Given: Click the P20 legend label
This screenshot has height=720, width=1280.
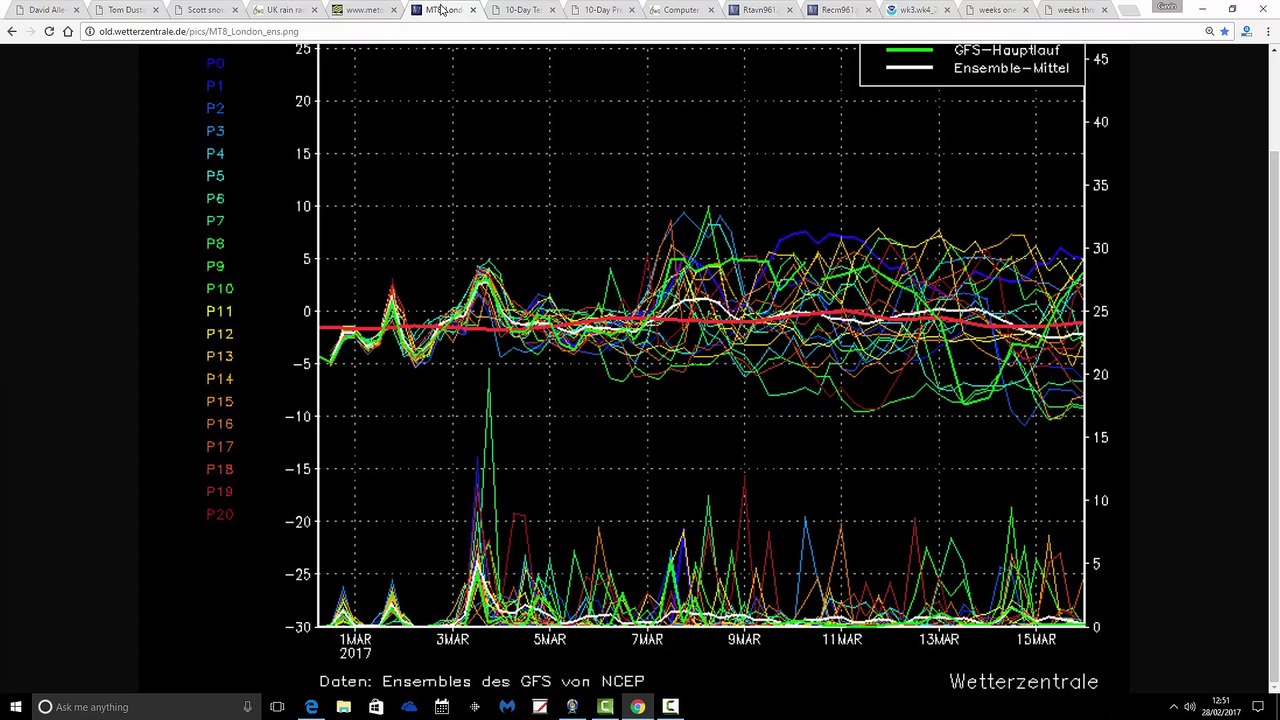Looking at the screenshot, I should 219,515.
